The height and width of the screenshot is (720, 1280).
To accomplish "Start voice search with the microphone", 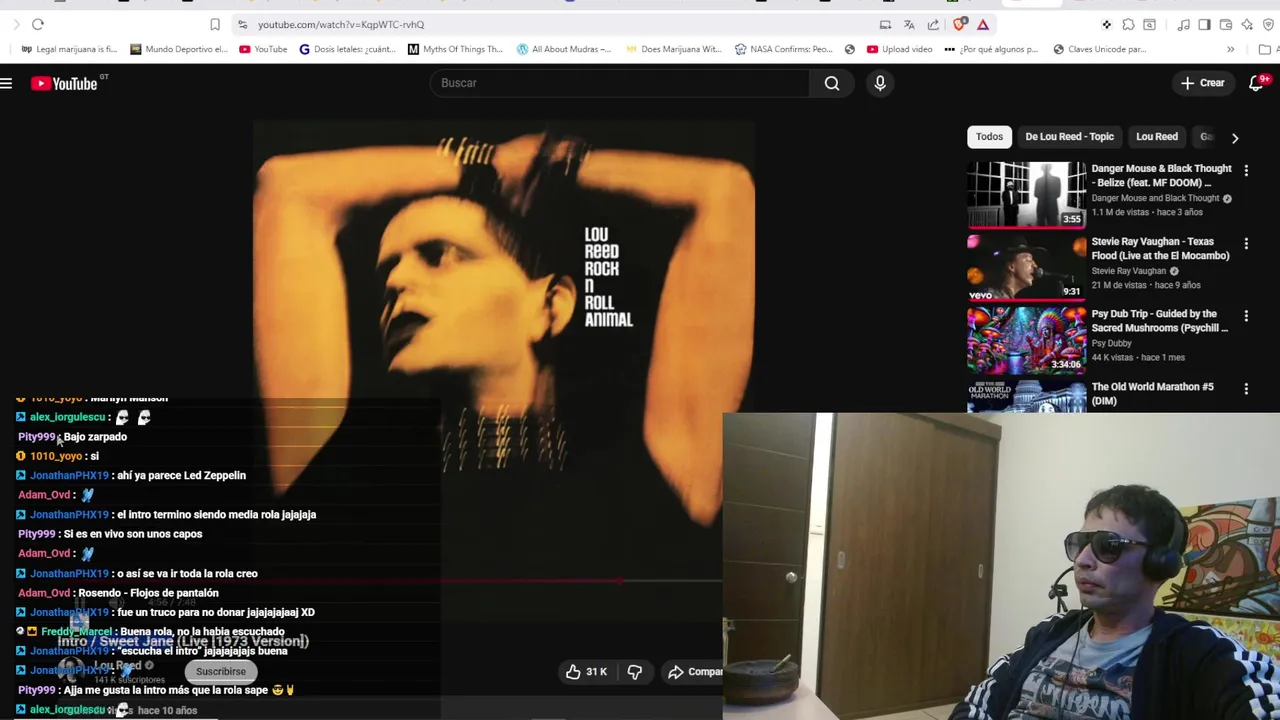I will 880,83.
